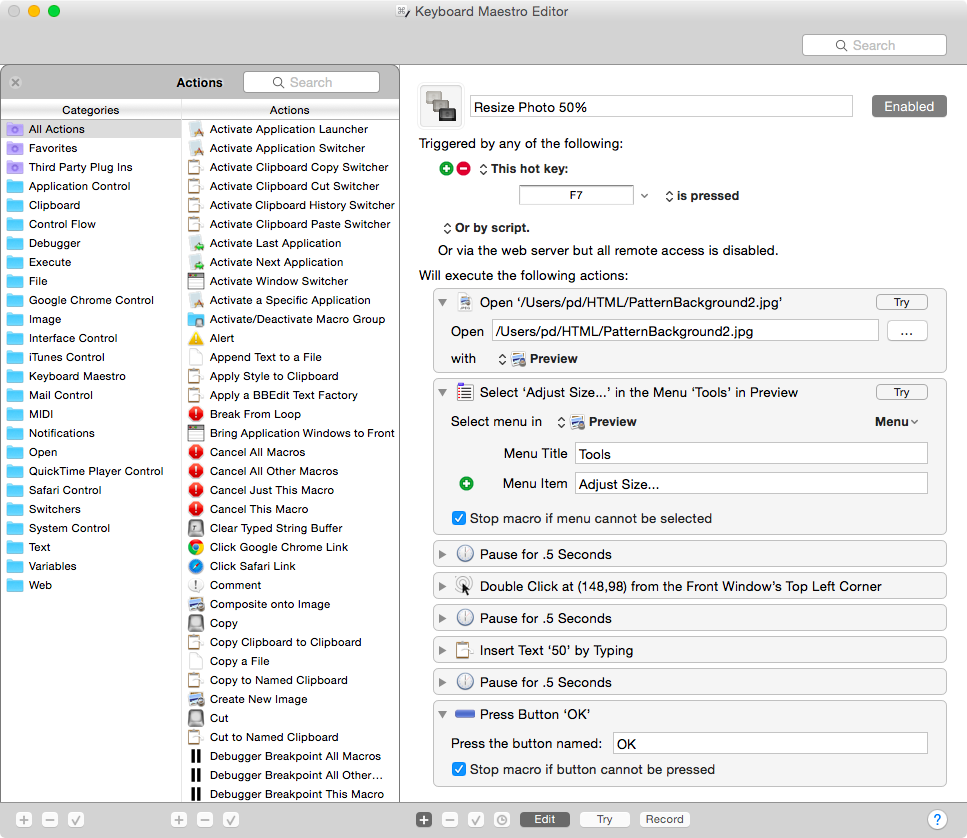Open the hot key dropdown arrow next to F7
967x838 pixels.
644,195
